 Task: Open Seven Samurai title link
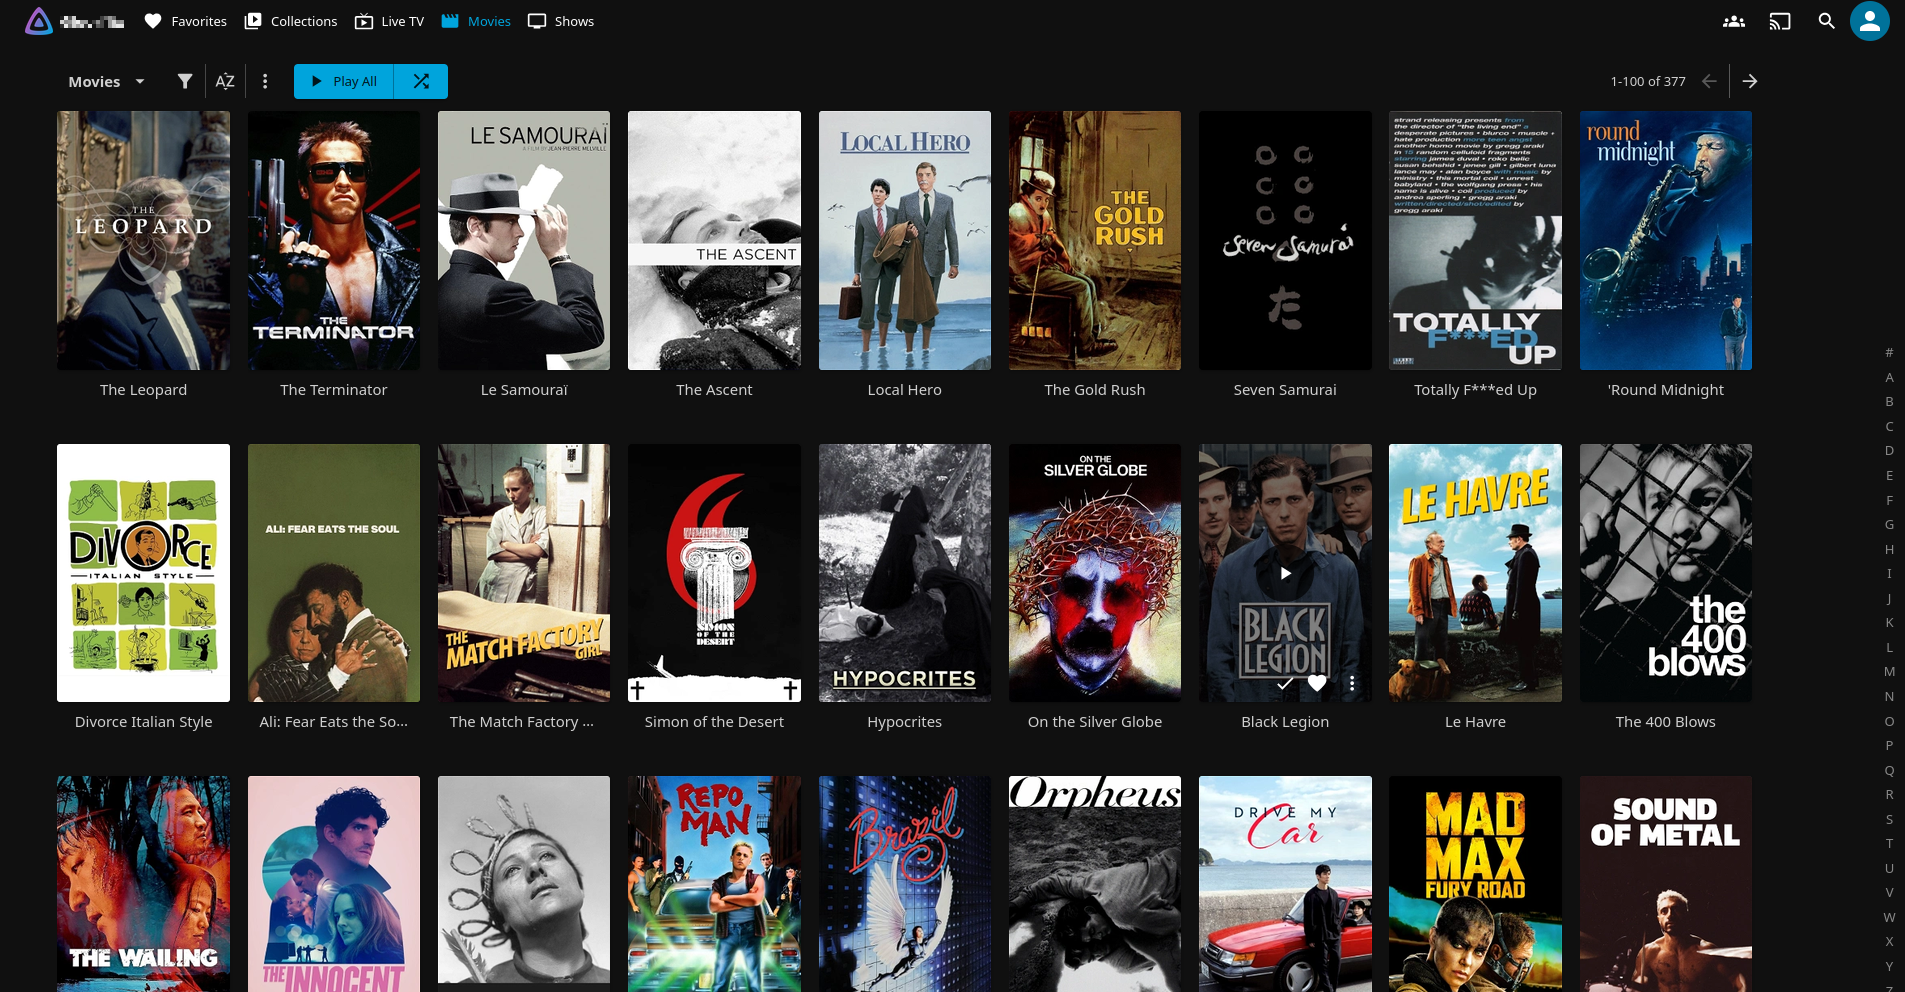pos(1285,390)
